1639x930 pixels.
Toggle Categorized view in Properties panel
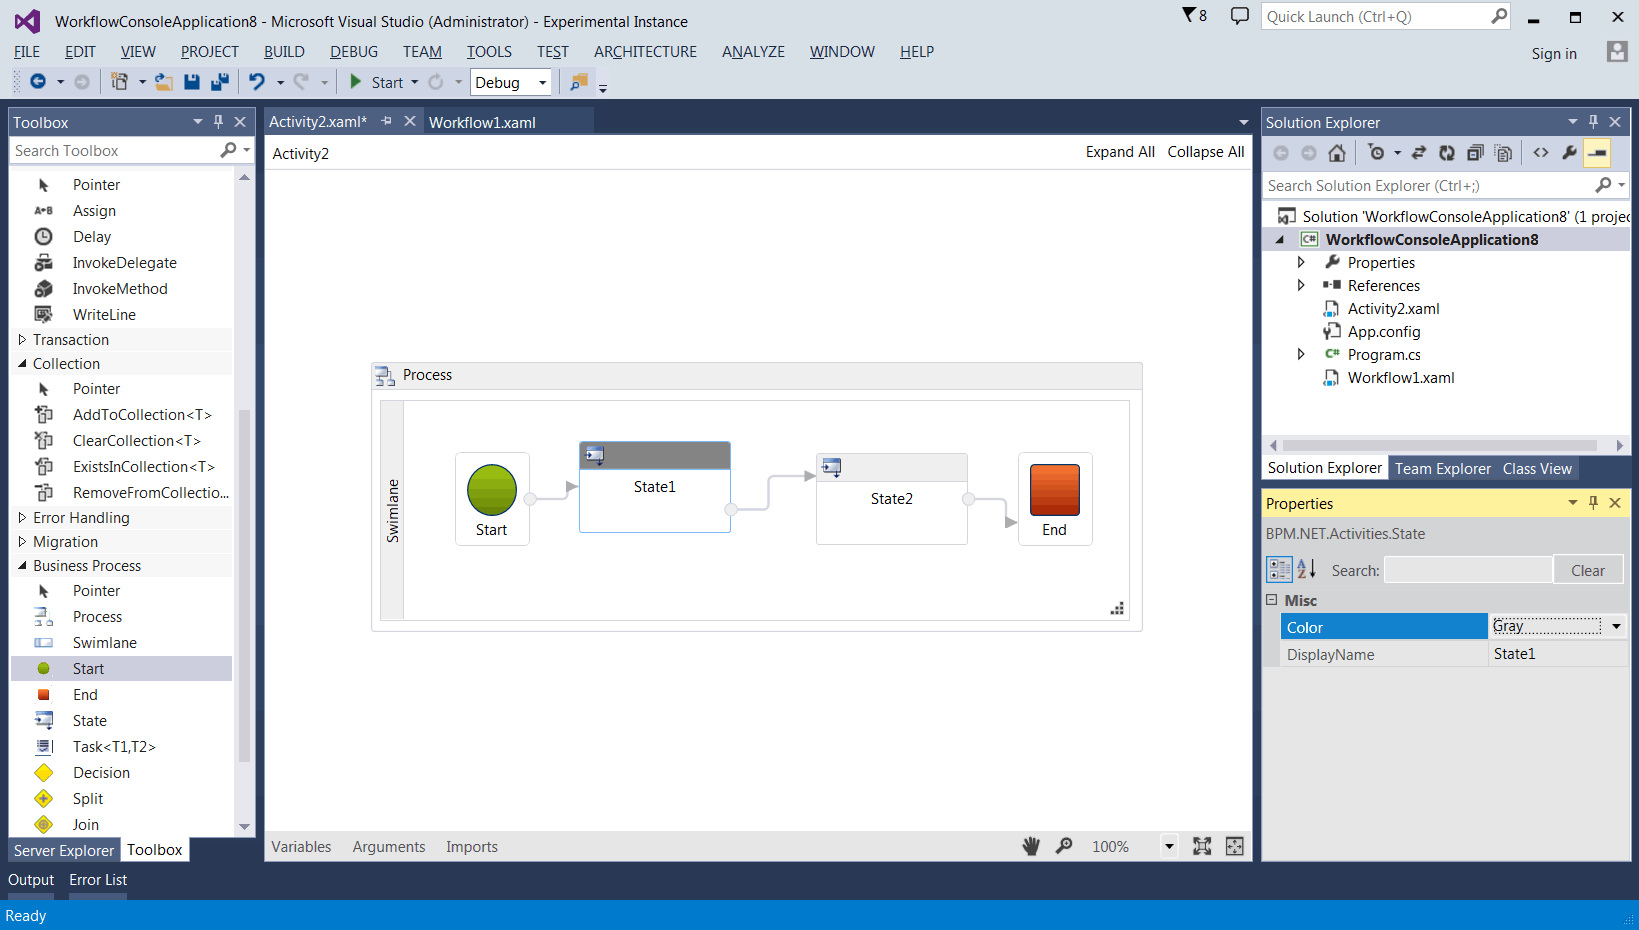(x=1279, y=569)
